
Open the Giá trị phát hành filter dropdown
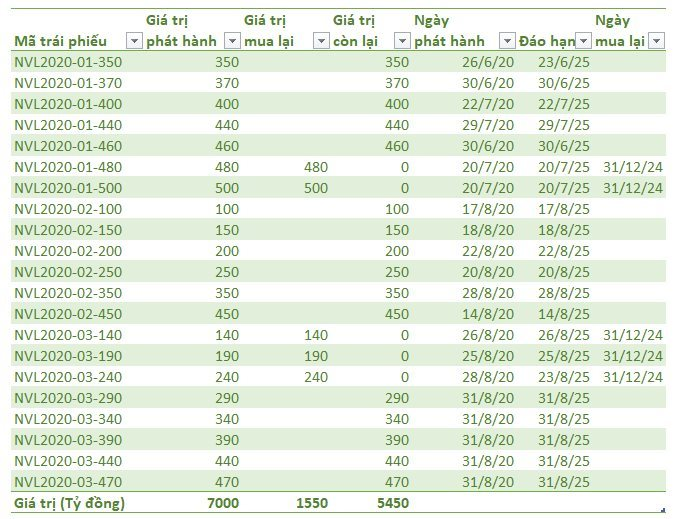point(232,41)
